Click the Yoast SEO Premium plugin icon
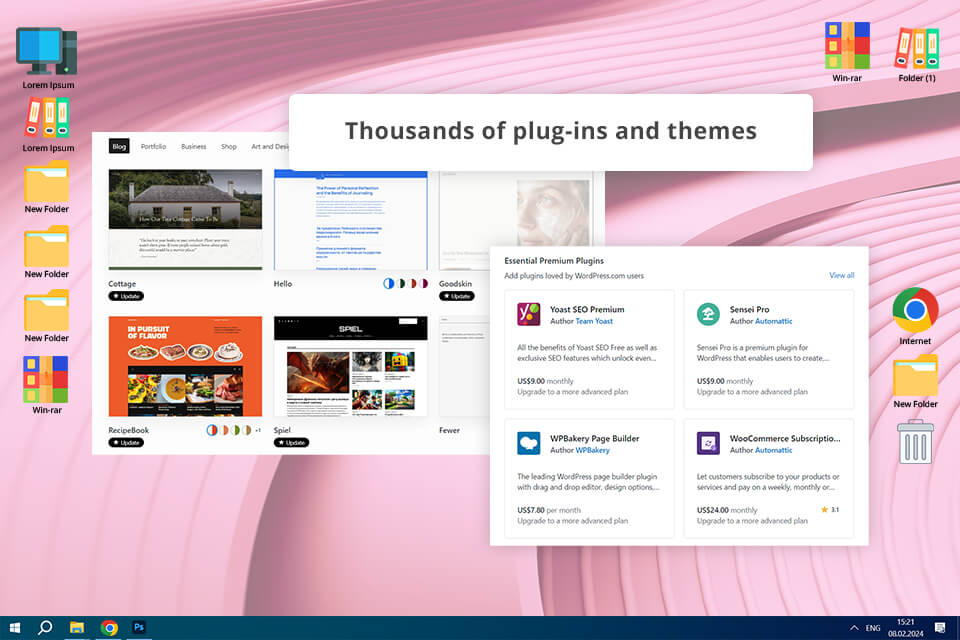The height and width of the screenshot is (640, 960). (528, 314)
